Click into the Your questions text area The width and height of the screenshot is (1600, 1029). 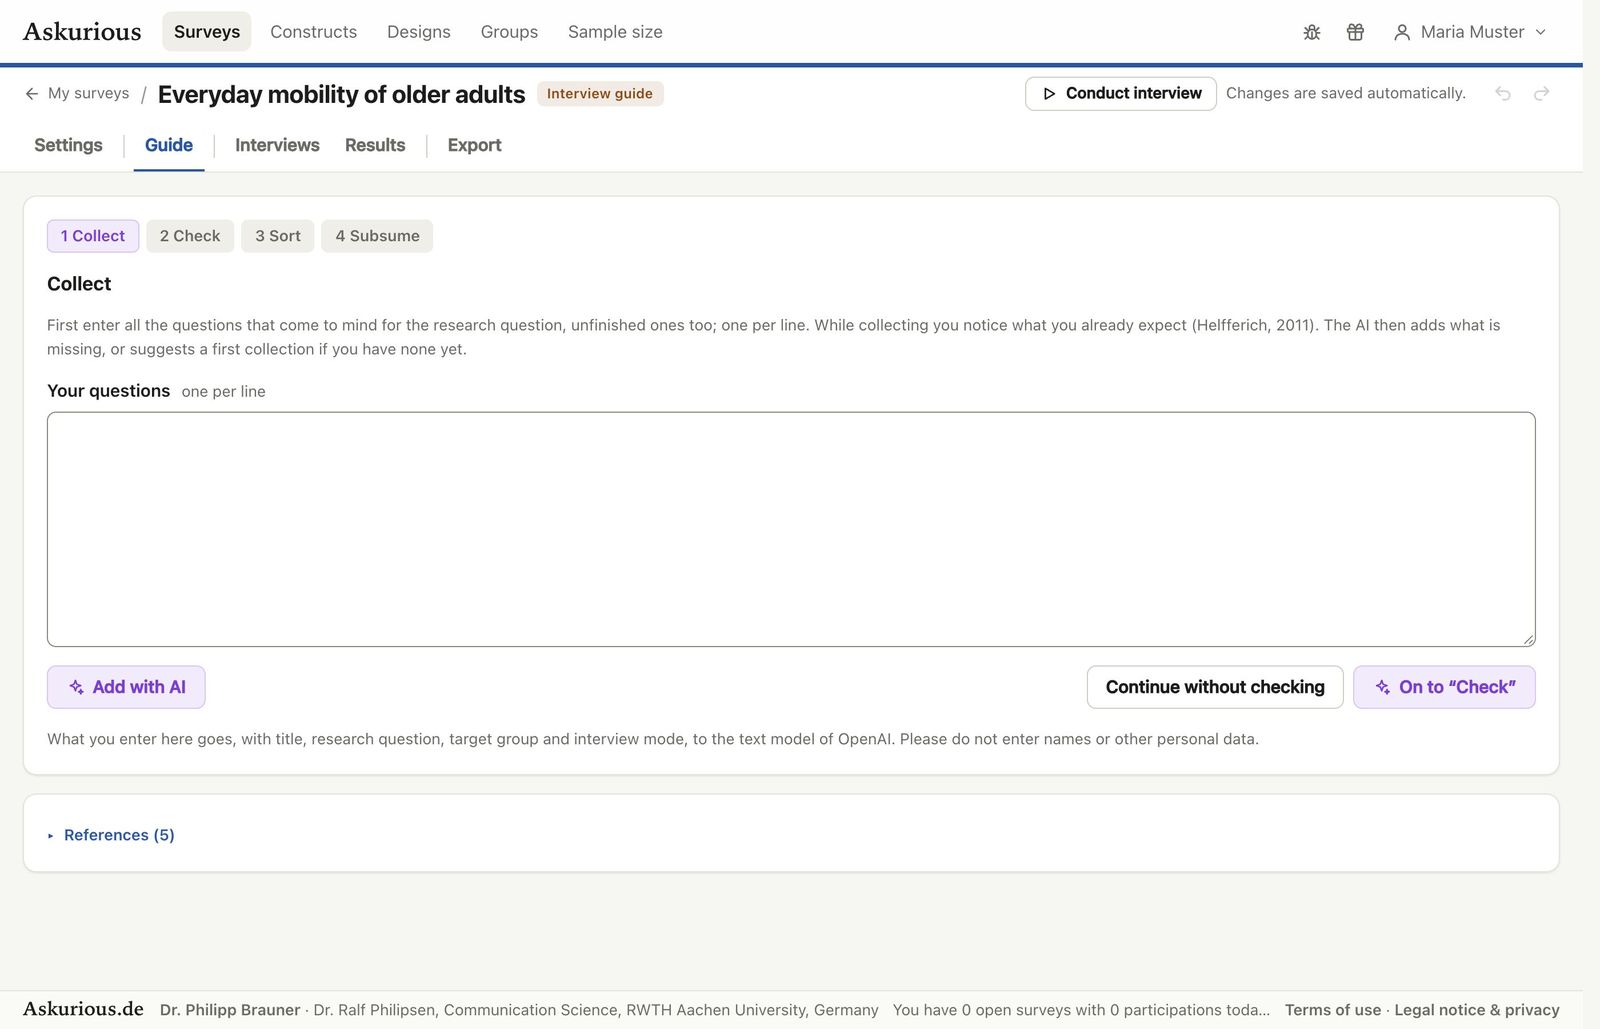(x=791, y=529)
